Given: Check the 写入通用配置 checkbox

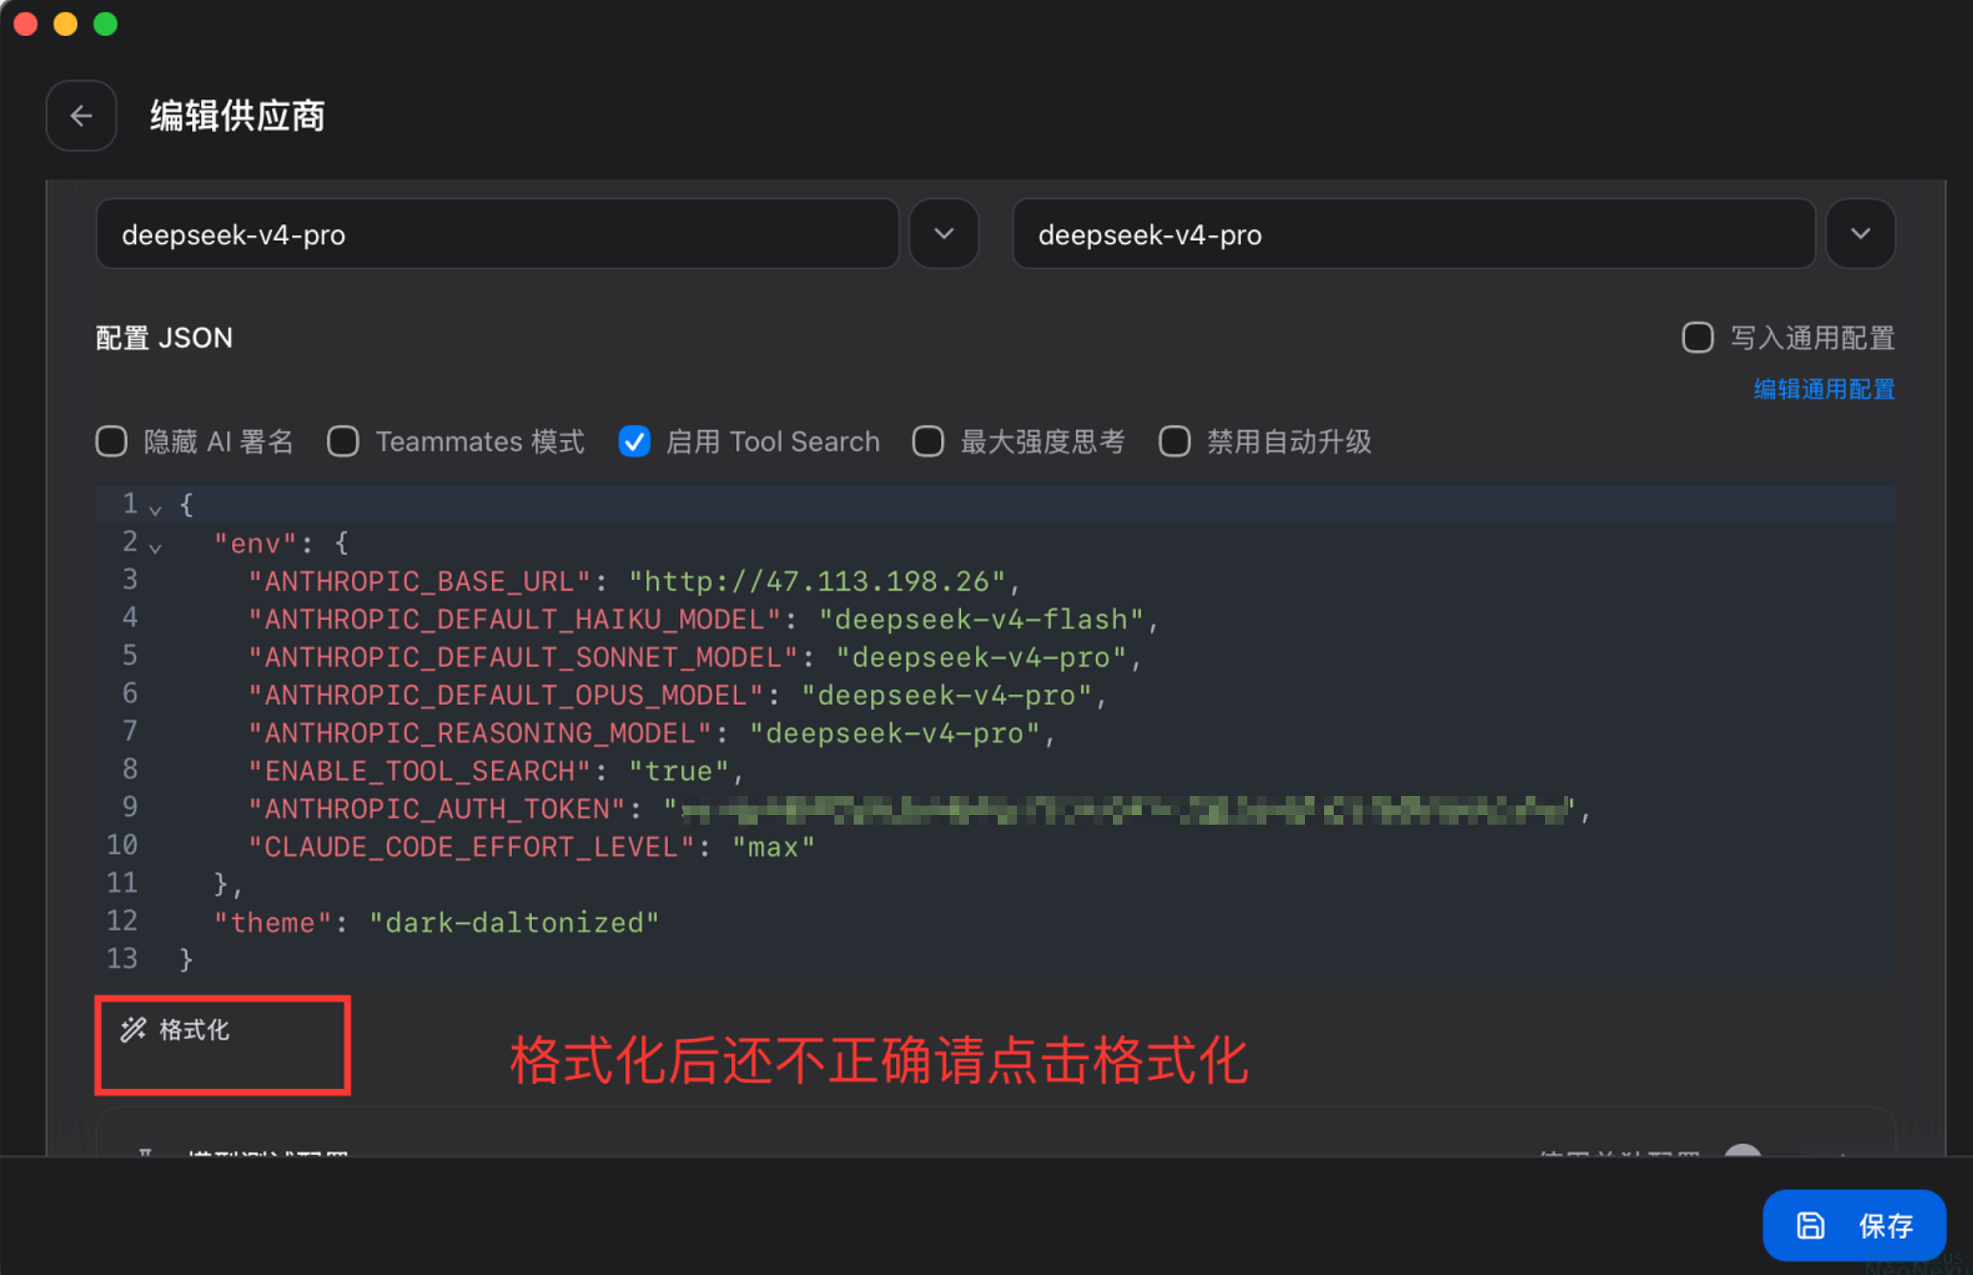Looking at the screenshot, I should (x=1697, y=338).
